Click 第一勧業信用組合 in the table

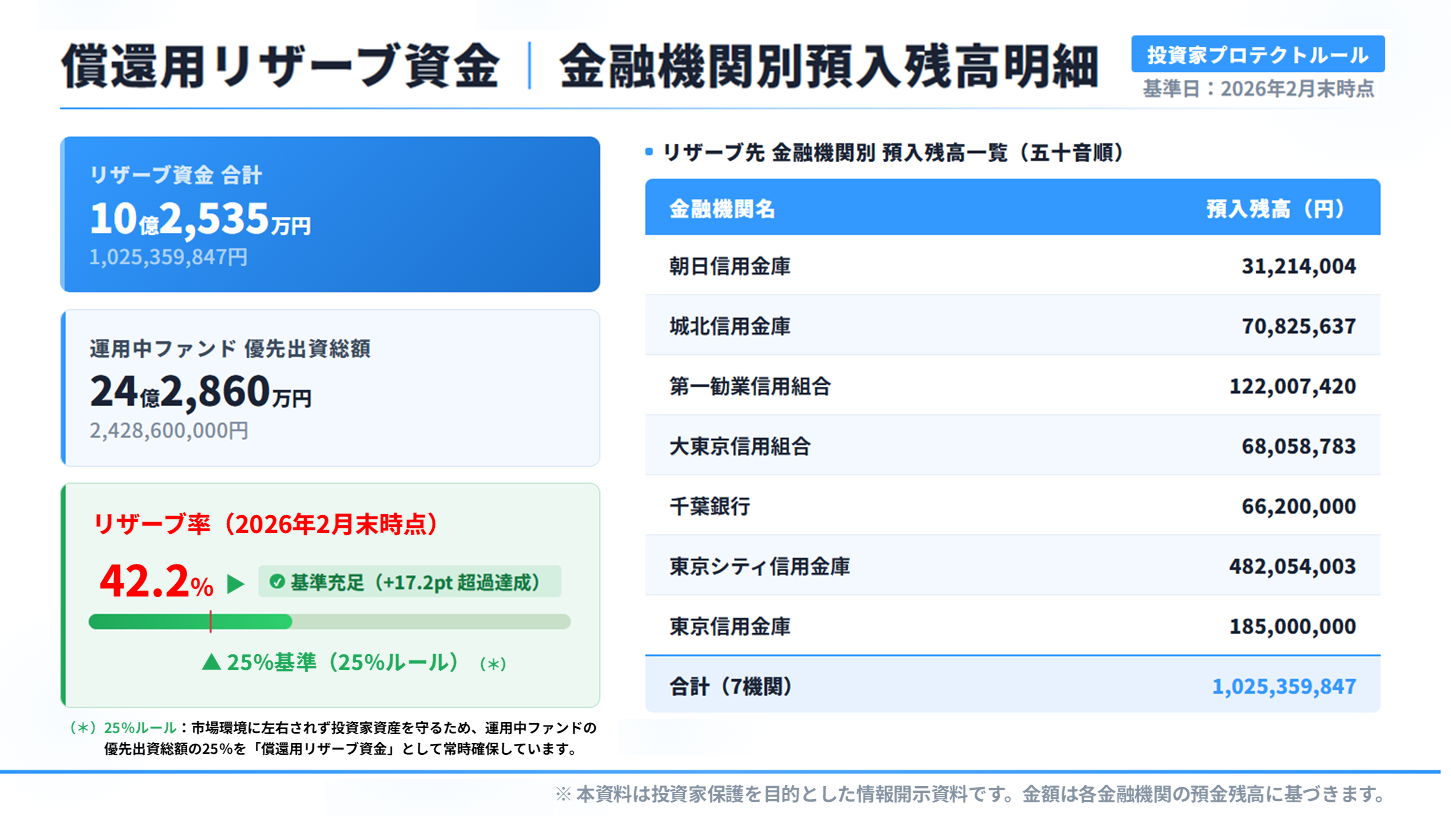(750, 386)
